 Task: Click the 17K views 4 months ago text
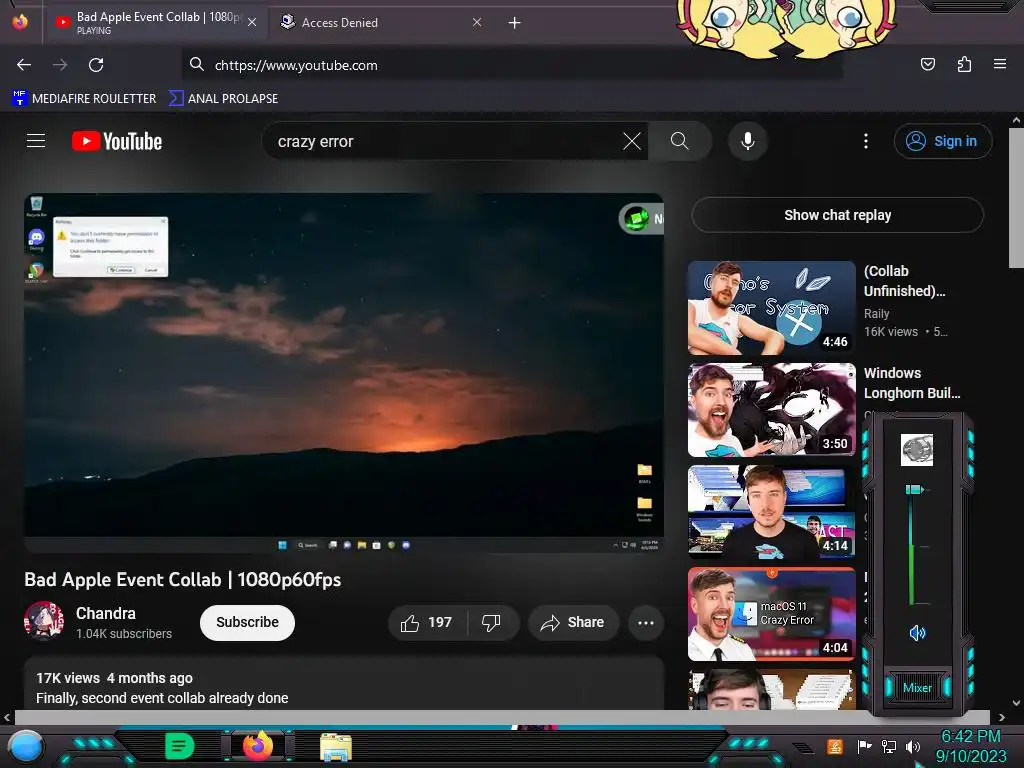point(114,678)
